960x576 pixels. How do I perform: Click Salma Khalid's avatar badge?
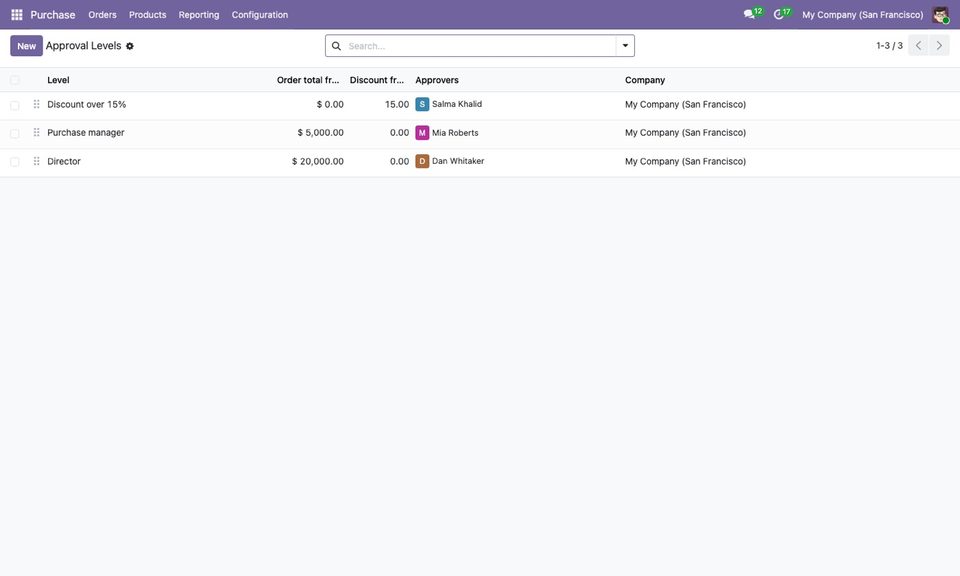tap(422, 105)
